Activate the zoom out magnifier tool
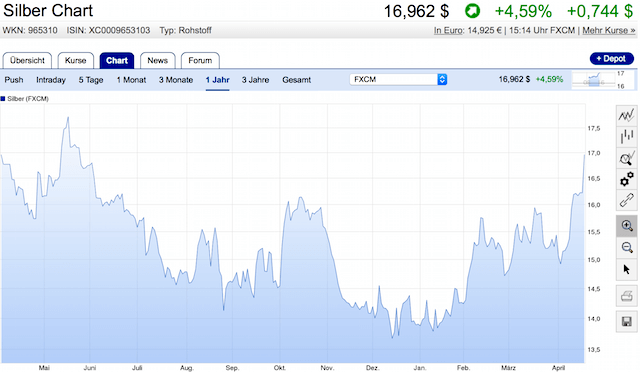640x372 pixels. pos(626,247)
